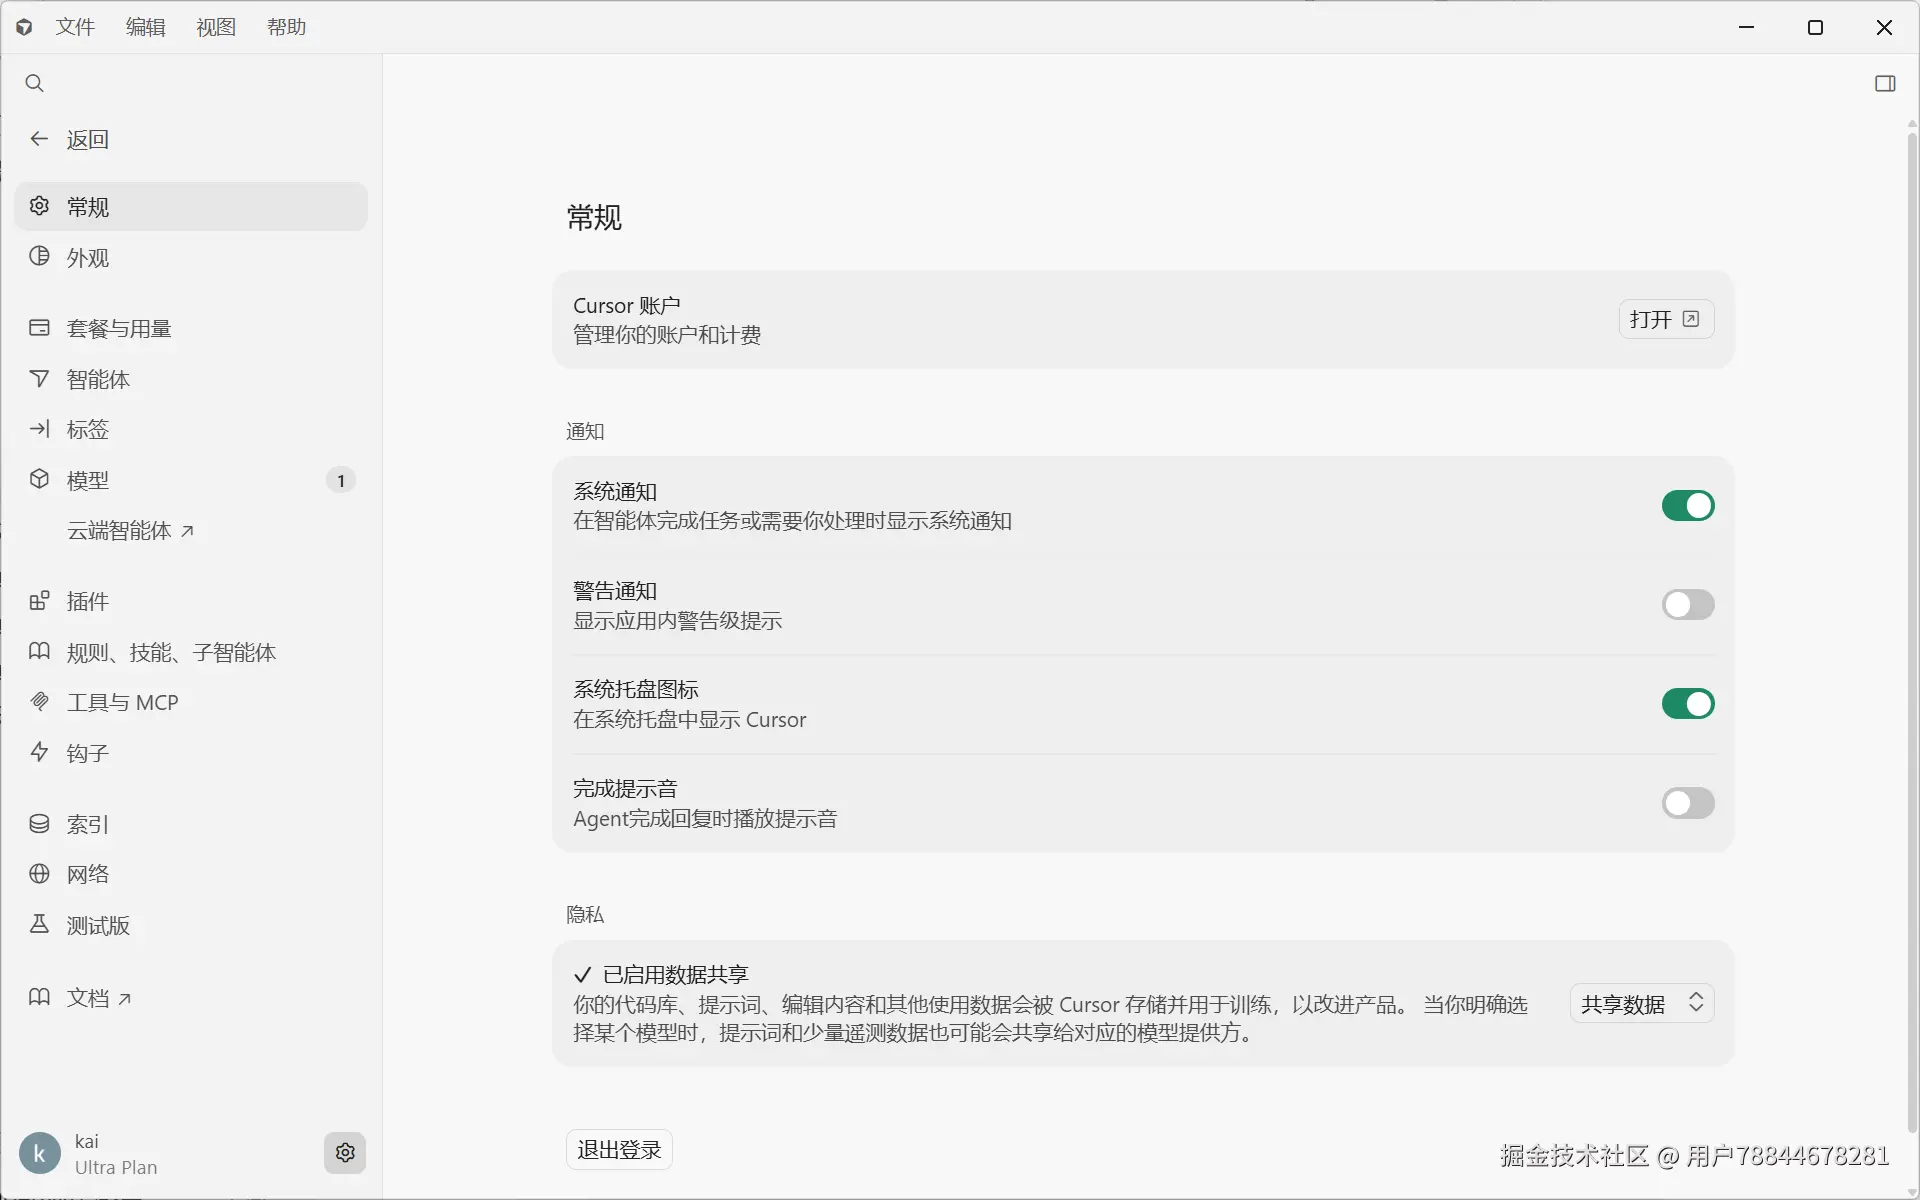Open the 模型 (Models) cube icon section
The height and width of the screenshot is (1200, 1920).
39,480
